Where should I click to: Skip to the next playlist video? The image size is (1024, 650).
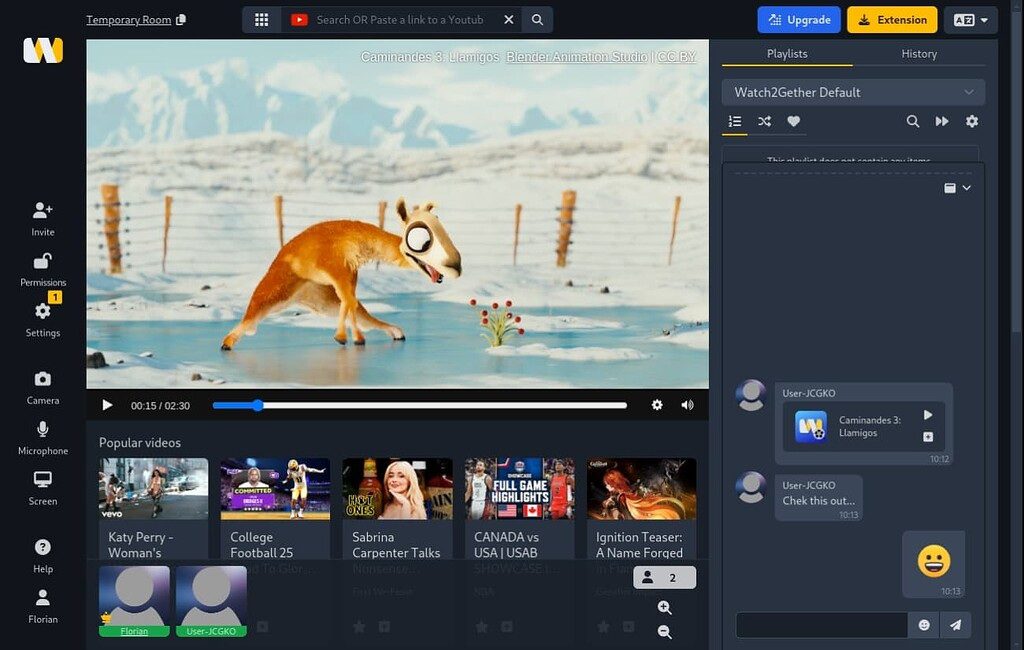pos(942,121)
